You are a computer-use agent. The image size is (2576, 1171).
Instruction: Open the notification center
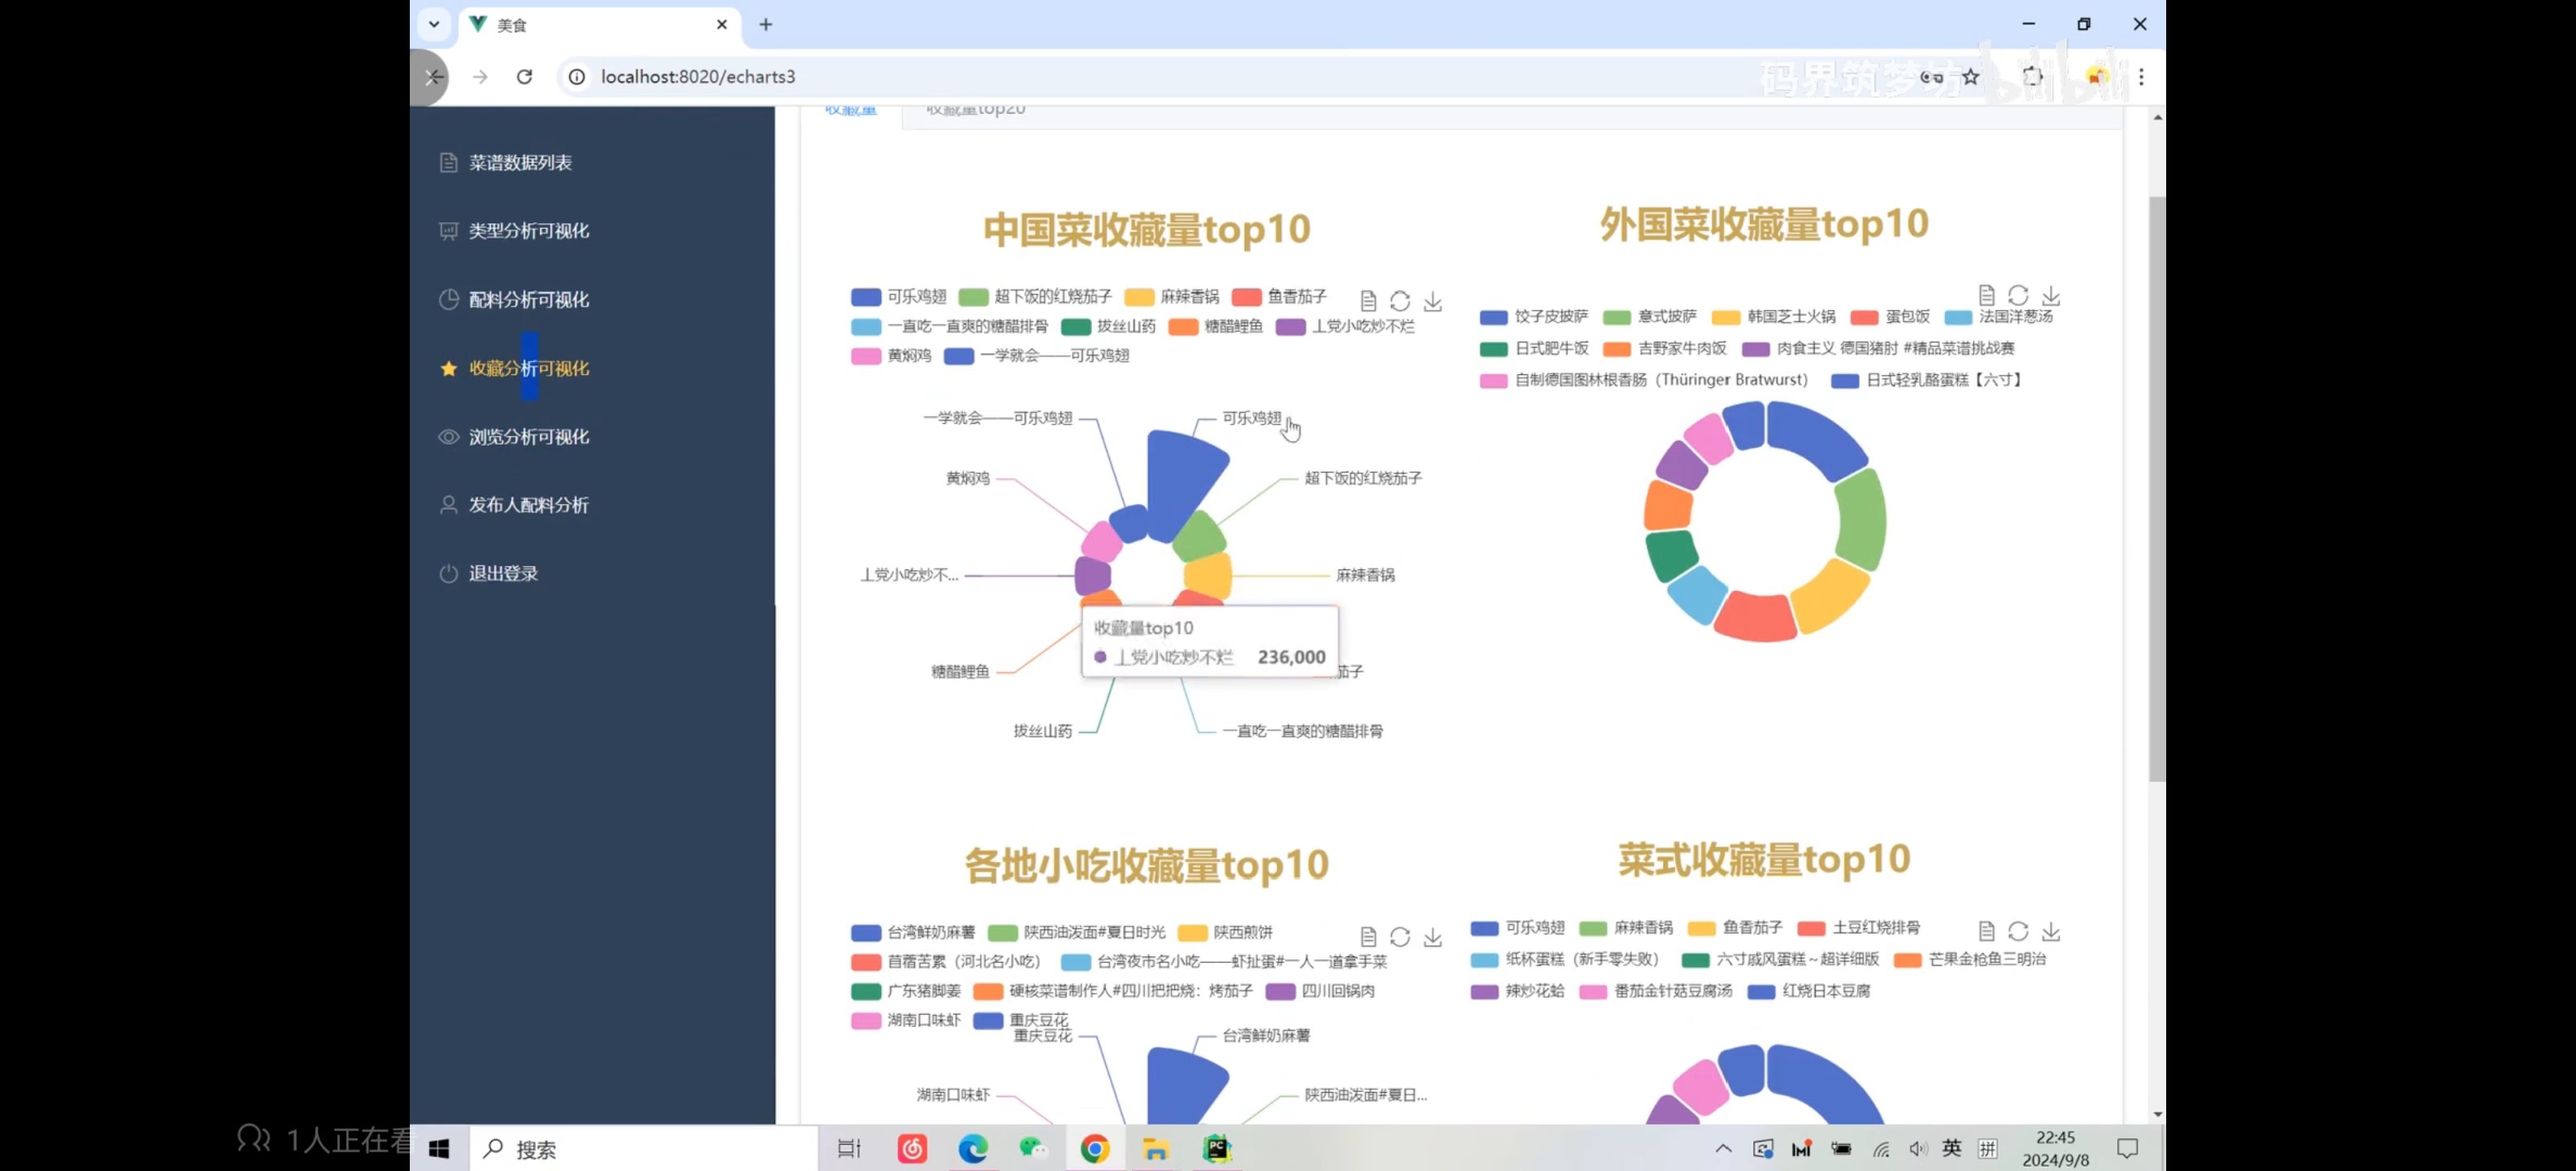(x=2127, y=1148)
